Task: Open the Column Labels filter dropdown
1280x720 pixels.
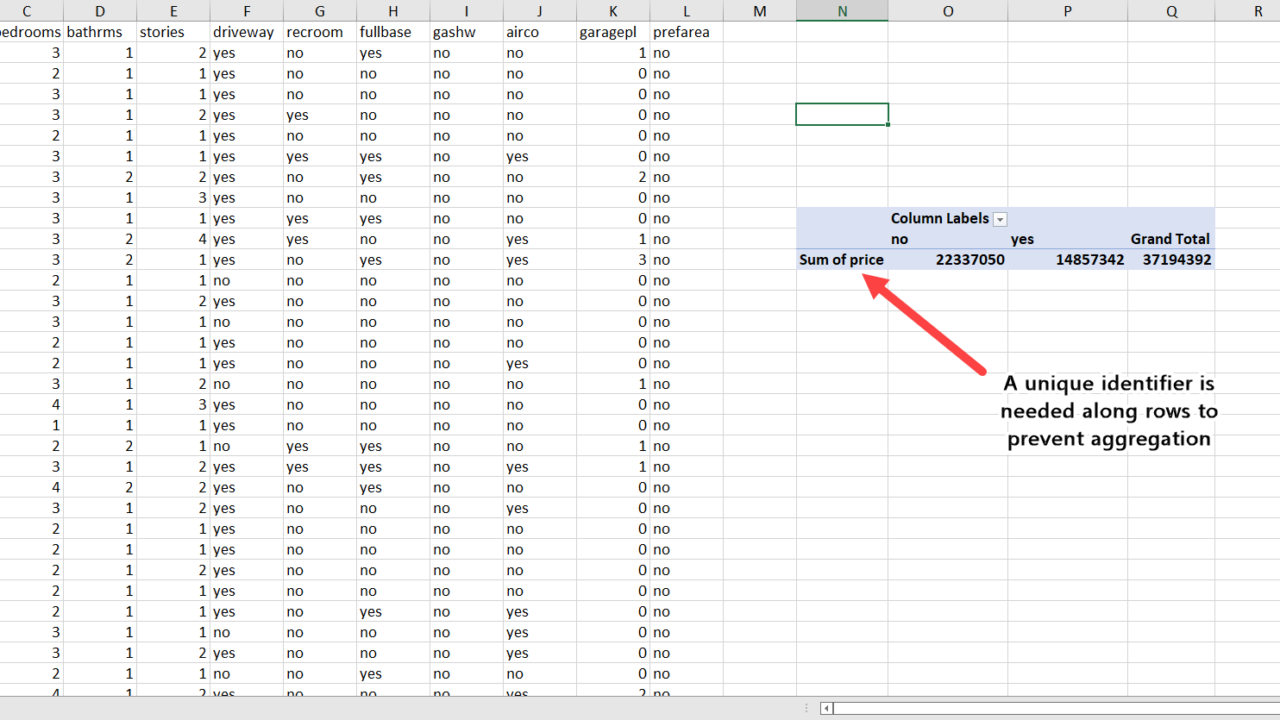Action: coord(1000,219)
